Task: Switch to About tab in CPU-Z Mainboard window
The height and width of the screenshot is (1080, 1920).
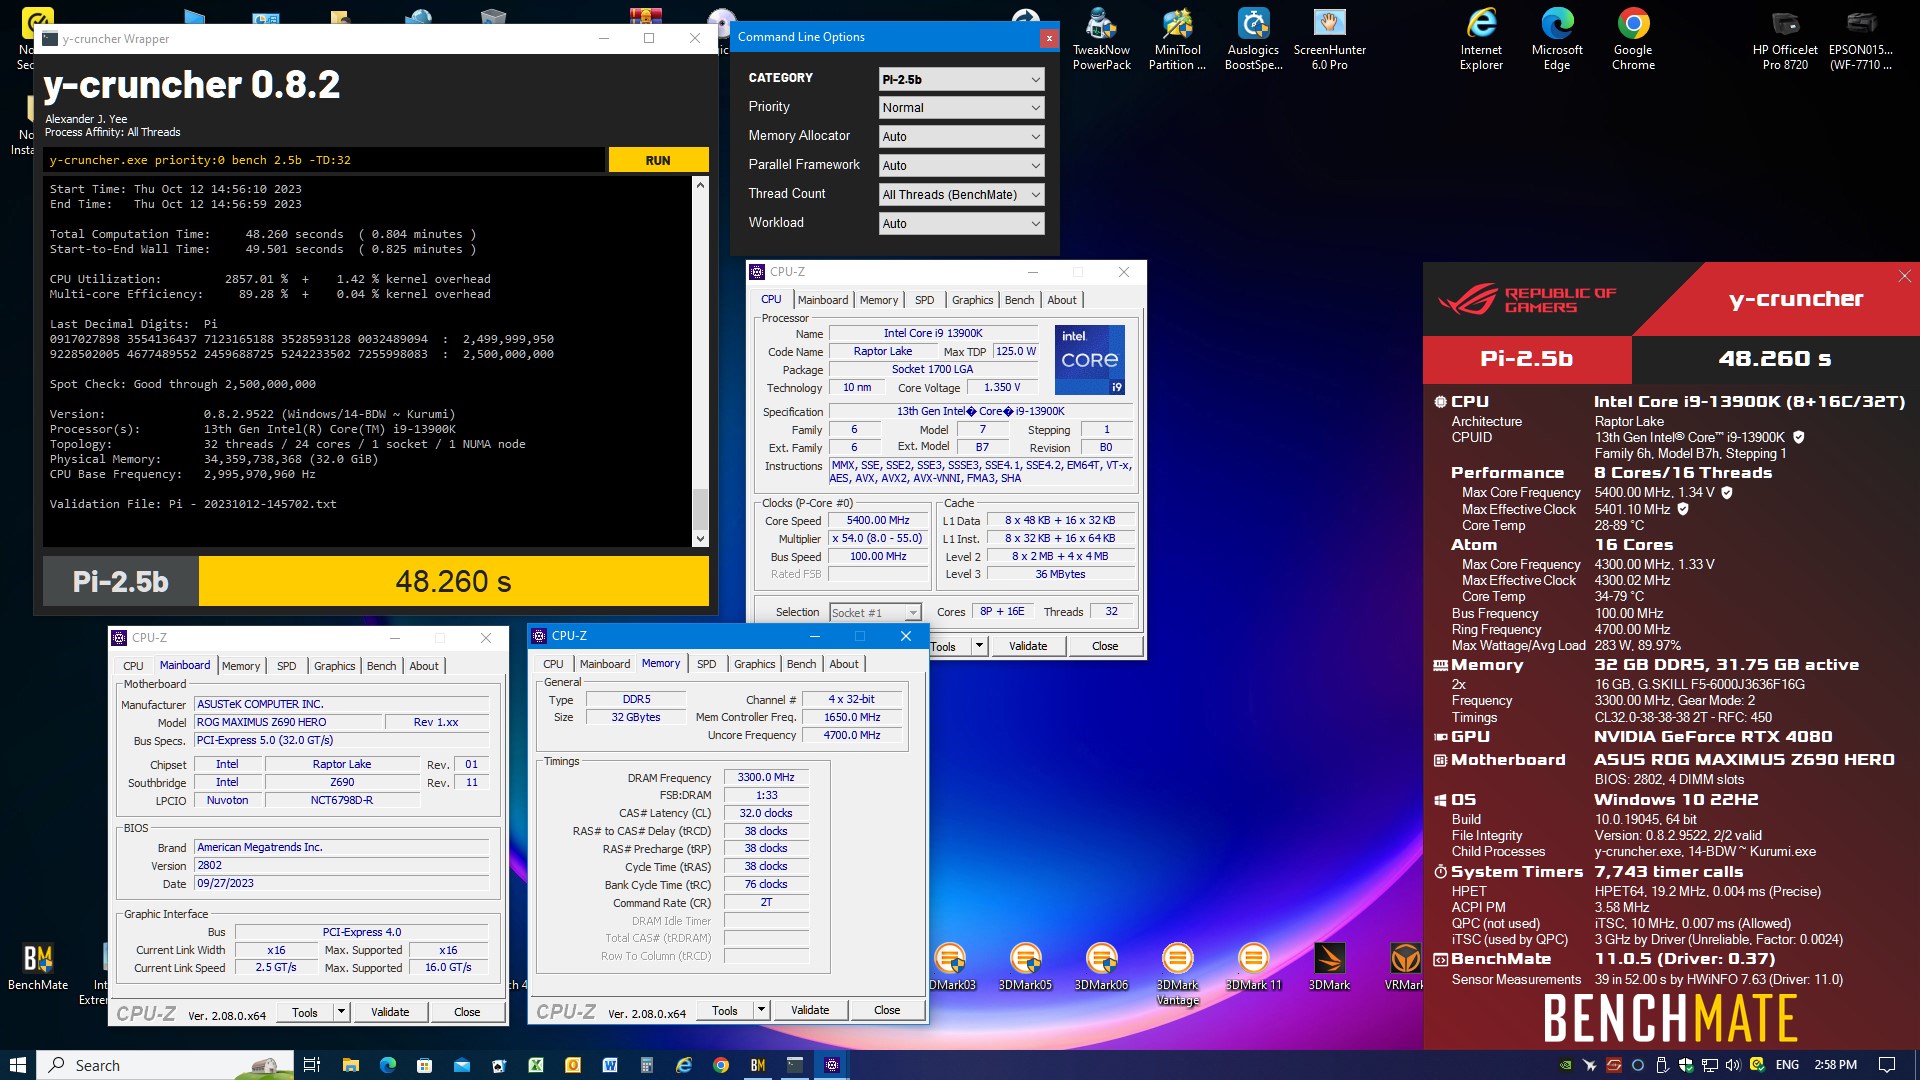Action: click(424, 666)
